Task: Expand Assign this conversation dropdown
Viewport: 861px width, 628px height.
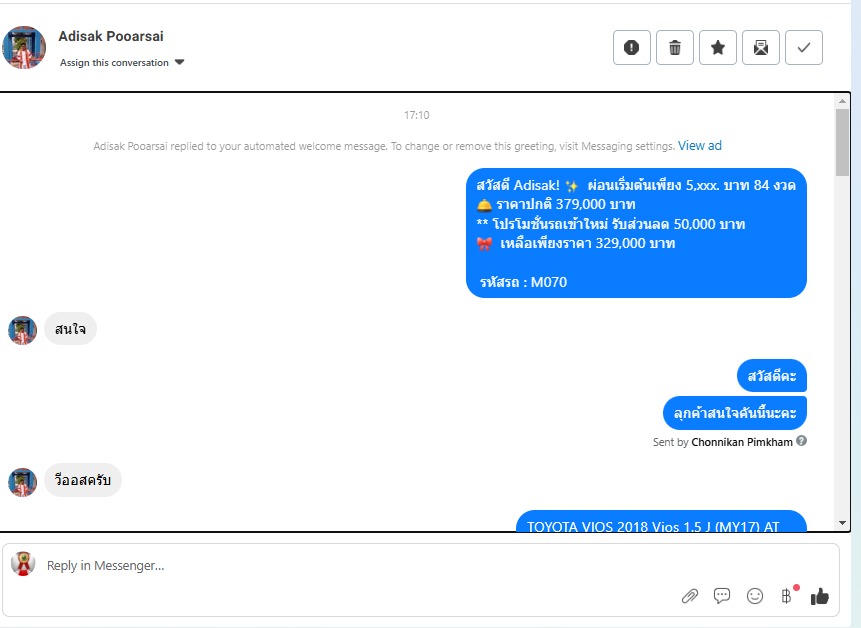Action: click(x=122, y=63)
